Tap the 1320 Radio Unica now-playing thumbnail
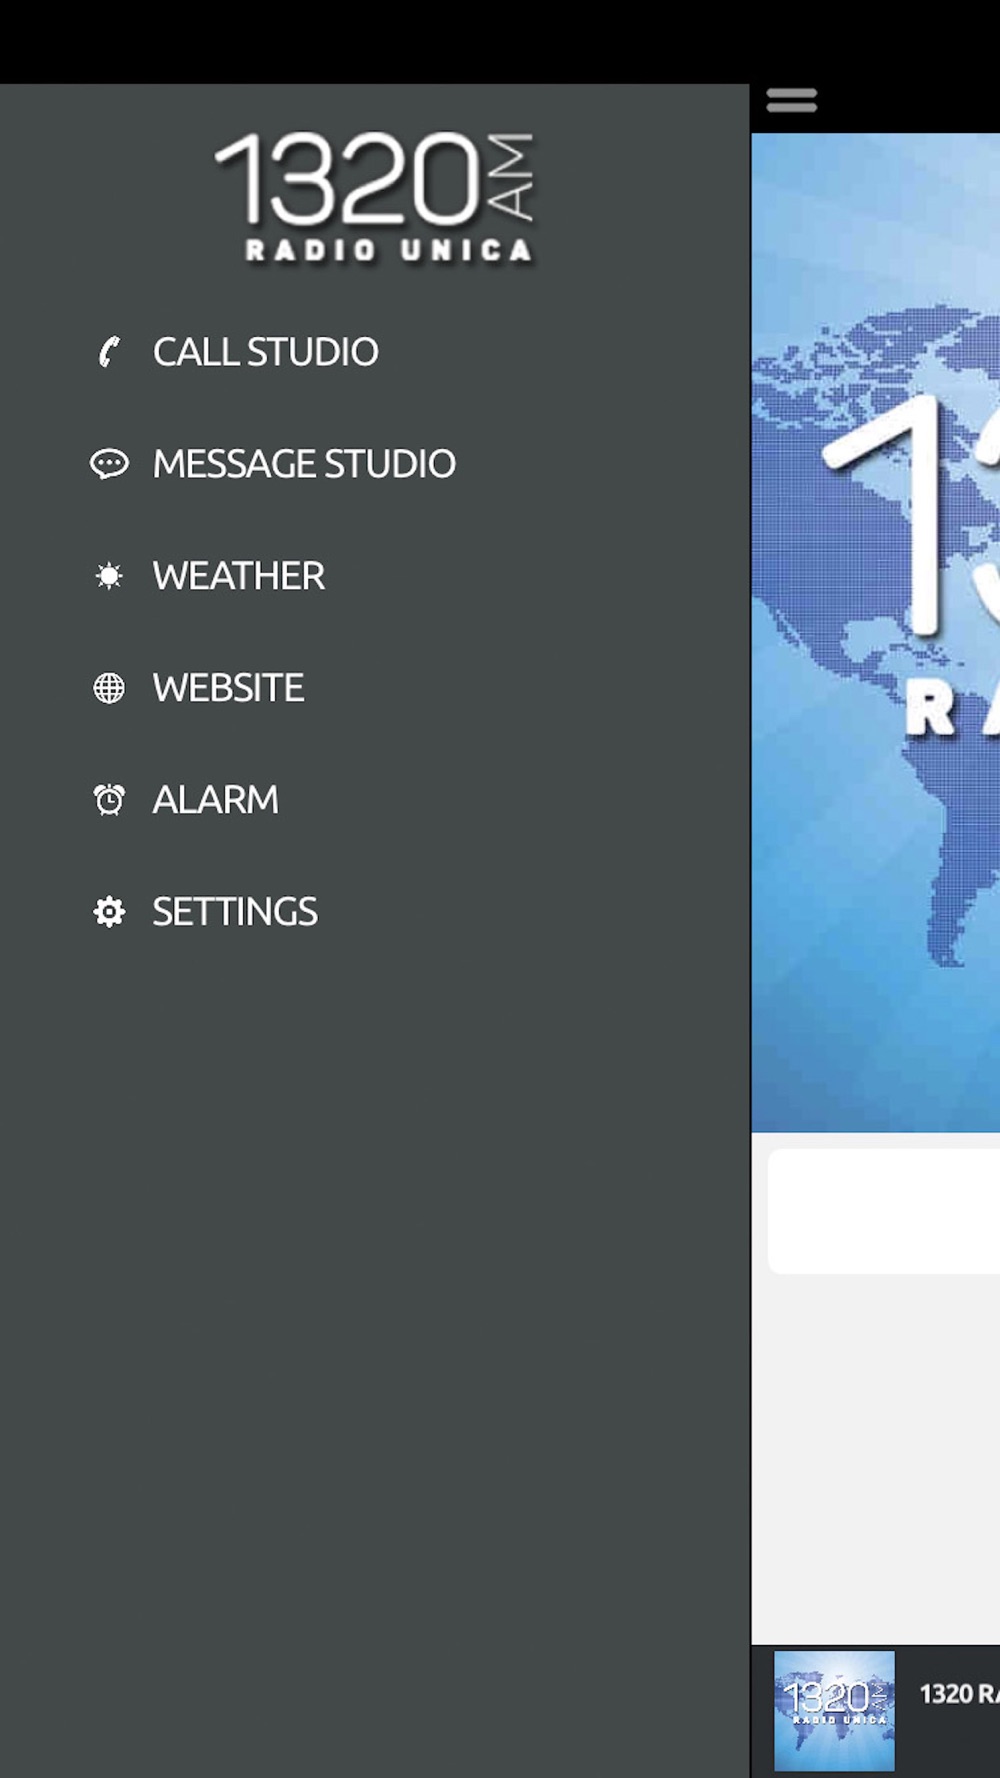The image size is (1000, 1778). click(x=834, y=1710)
